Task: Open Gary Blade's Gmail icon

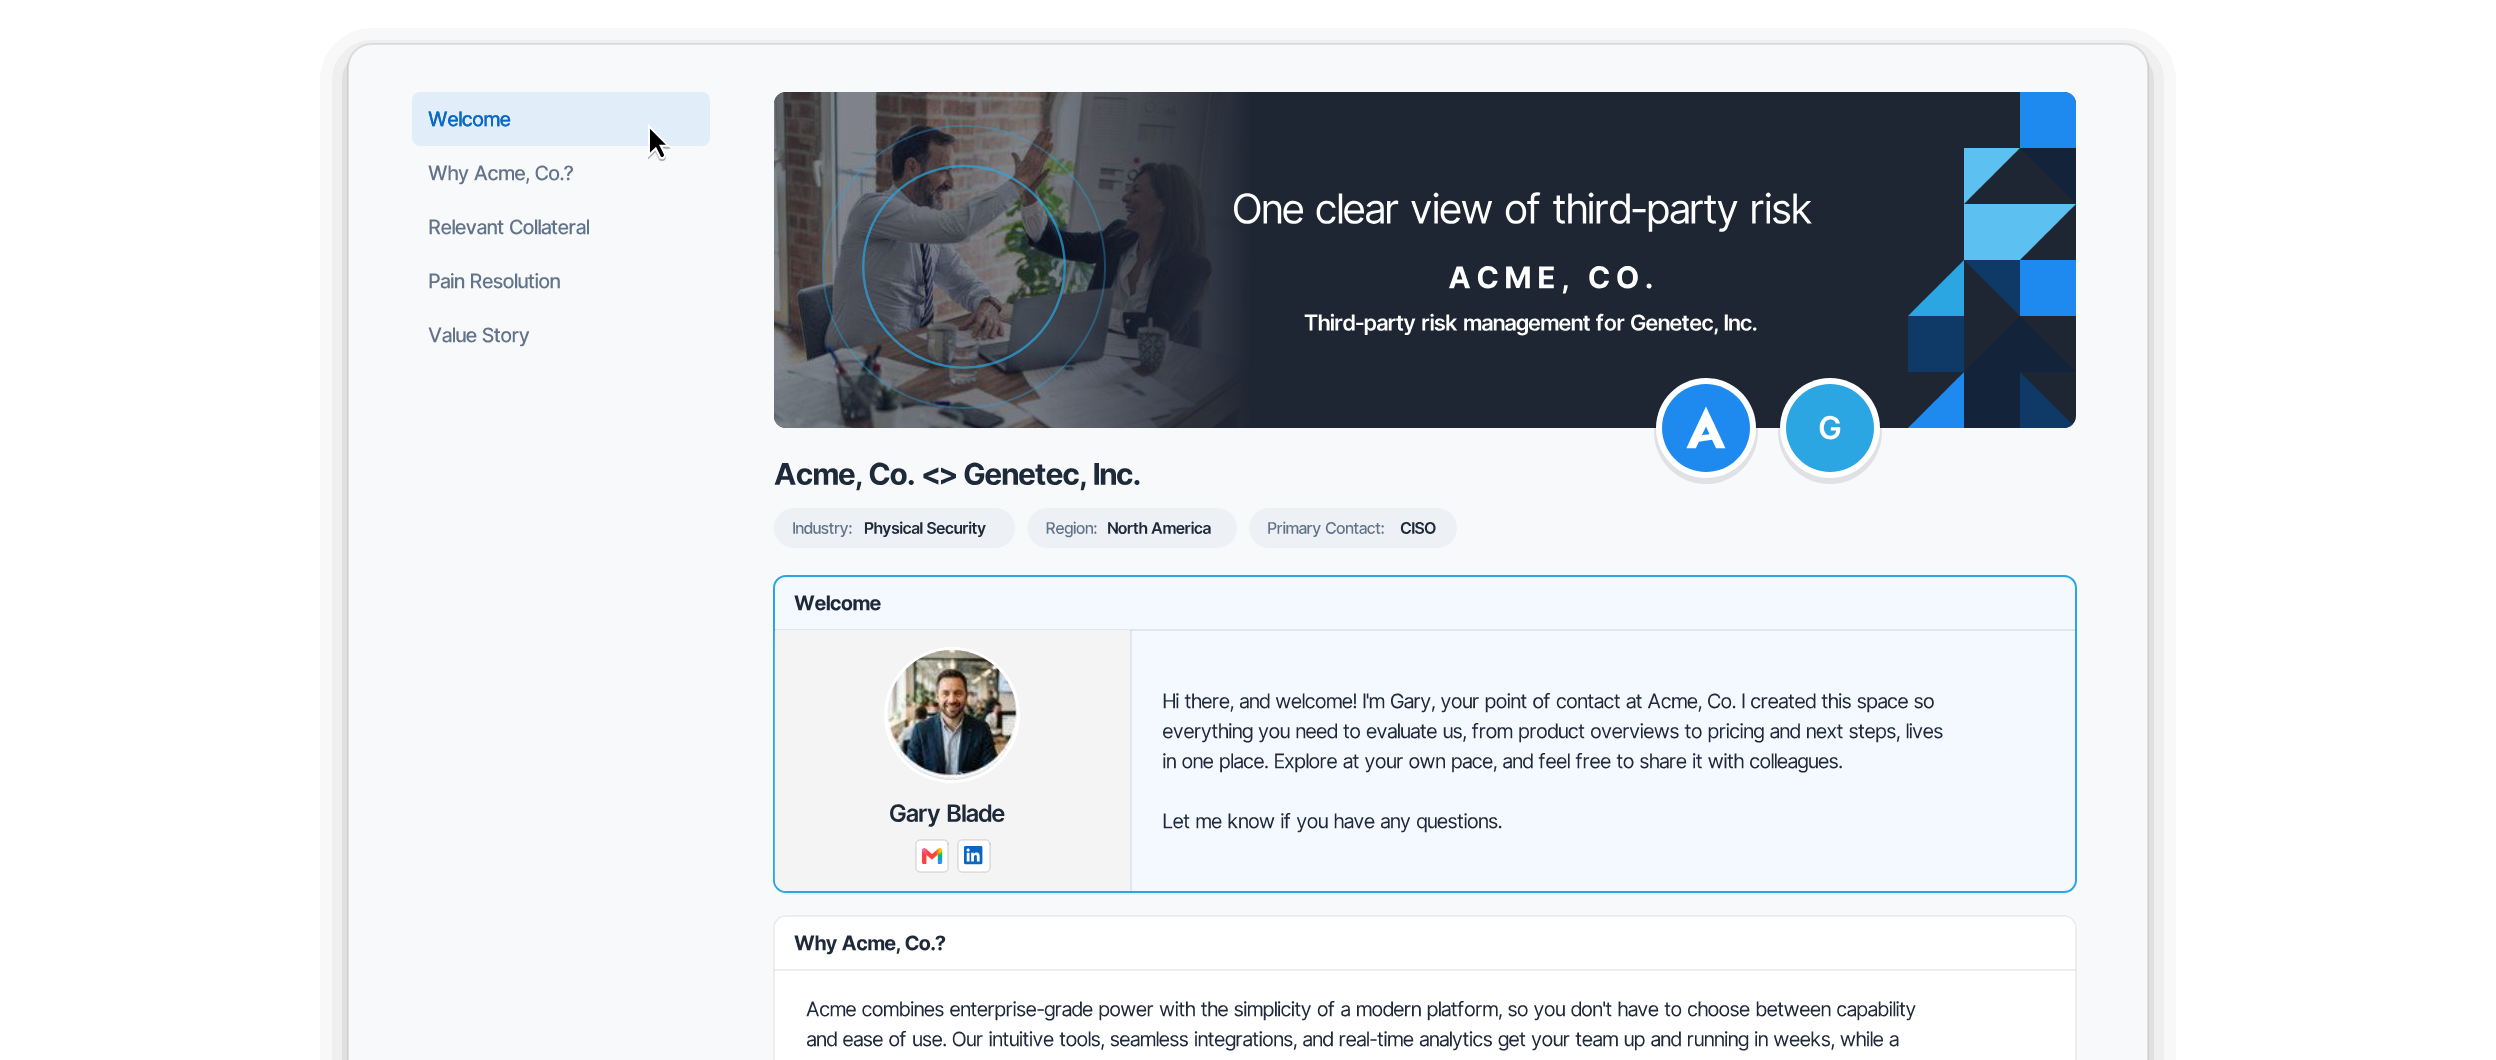Action: click(x=932, y=856)
